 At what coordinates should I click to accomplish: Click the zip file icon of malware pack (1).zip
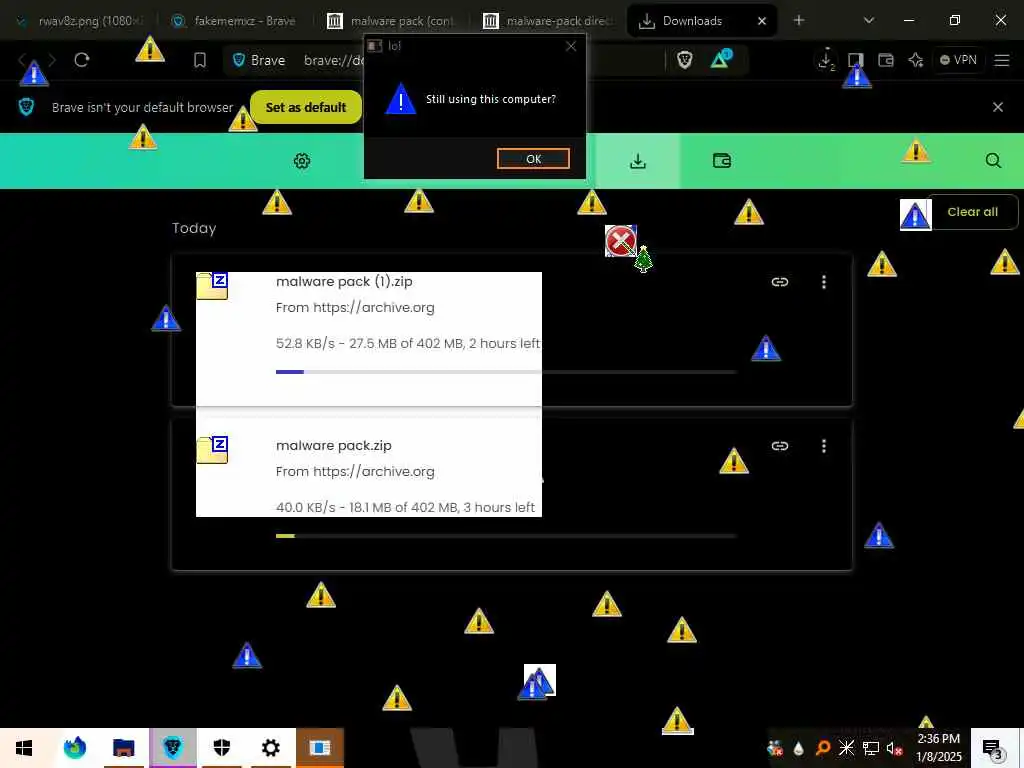pyautogui.click(x=212, y=286)
